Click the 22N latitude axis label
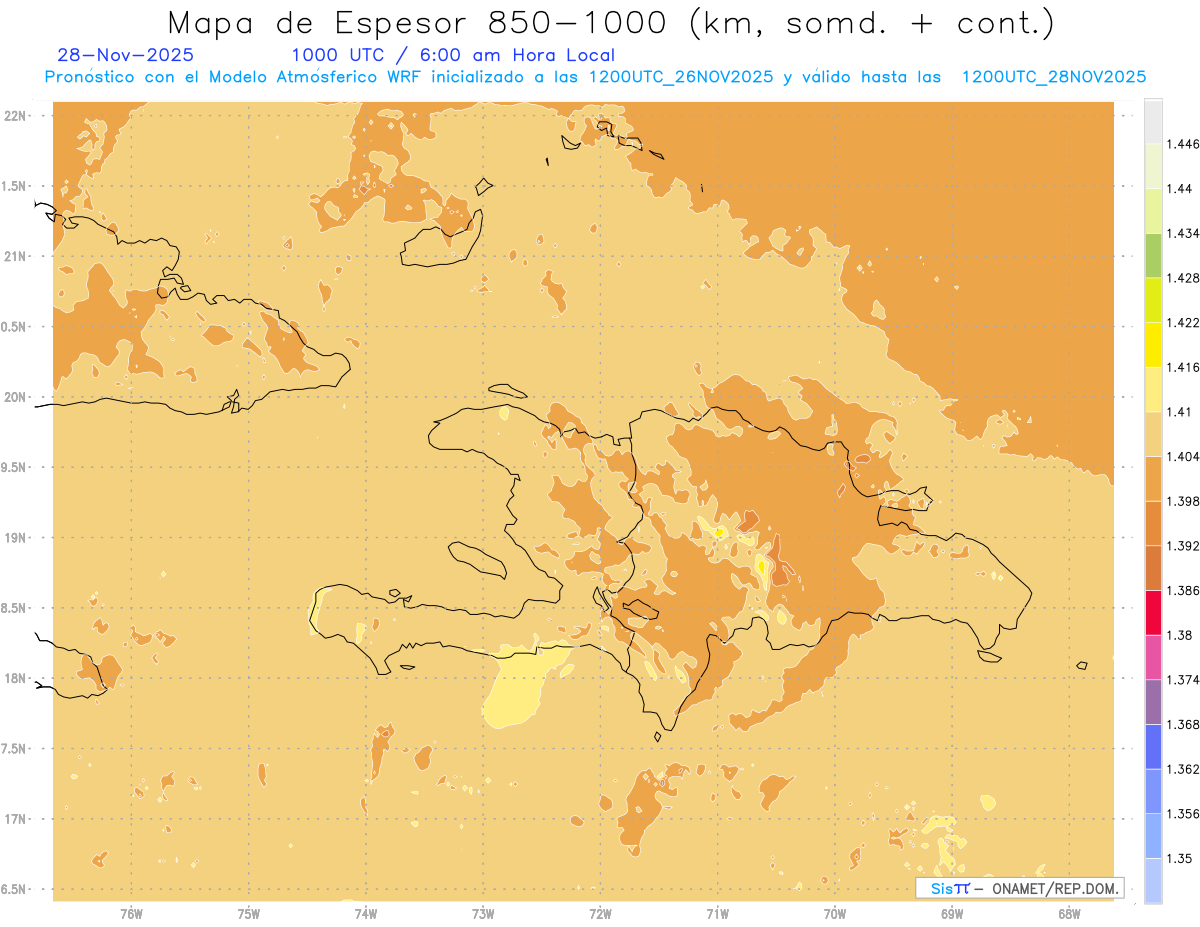Image resolution: width=1200 pixels, height=927 pixels. [16, 116]
